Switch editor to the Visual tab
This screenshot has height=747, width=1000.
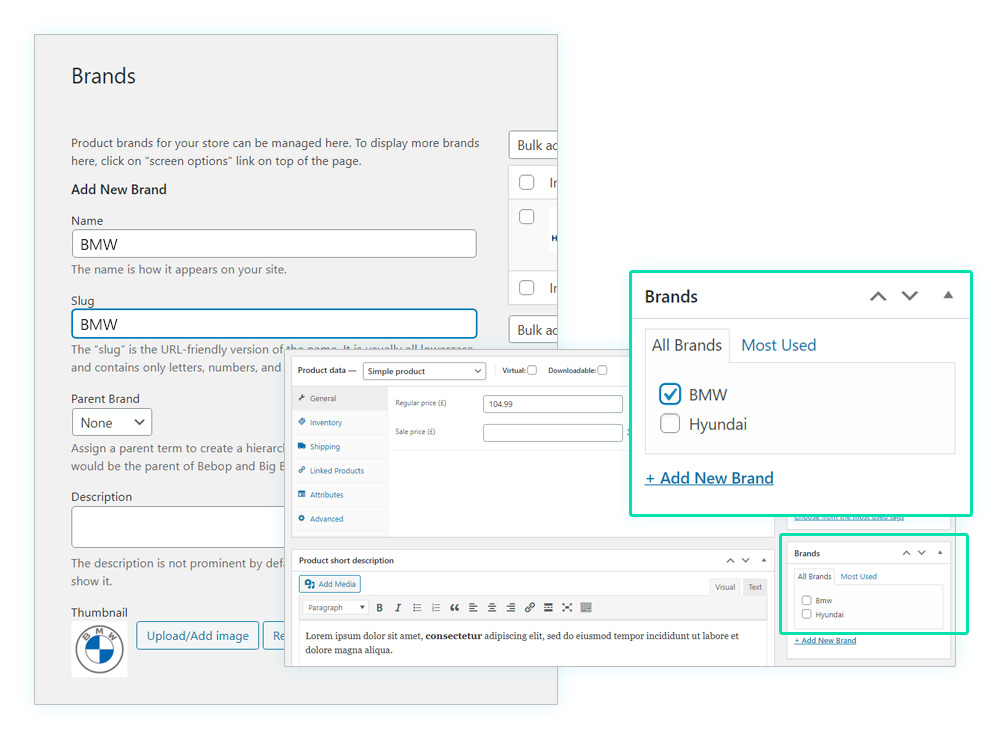click(725, 587)
